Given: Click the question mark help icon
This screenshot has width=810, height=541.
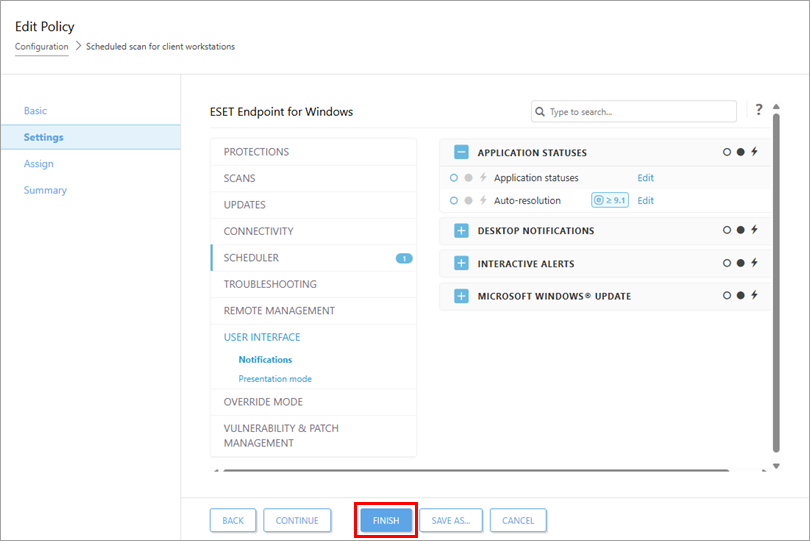Looking at the screenshot, I should coord(759,110).
